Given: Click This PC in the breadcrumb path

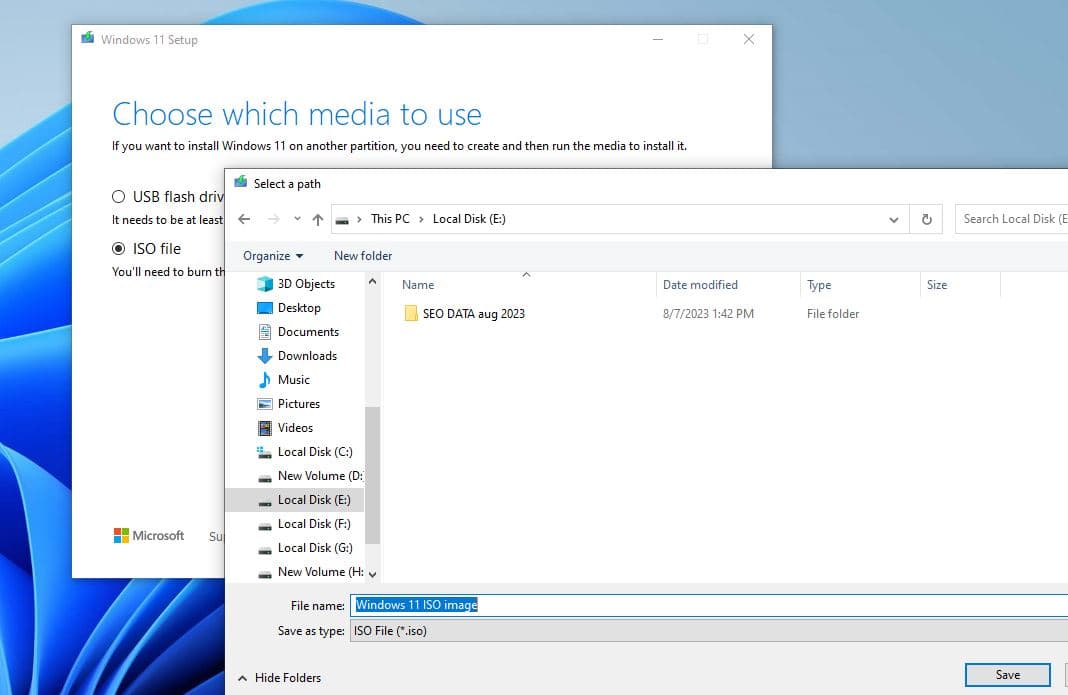Looking at the screenshot, I should click(x=390, y=219).
